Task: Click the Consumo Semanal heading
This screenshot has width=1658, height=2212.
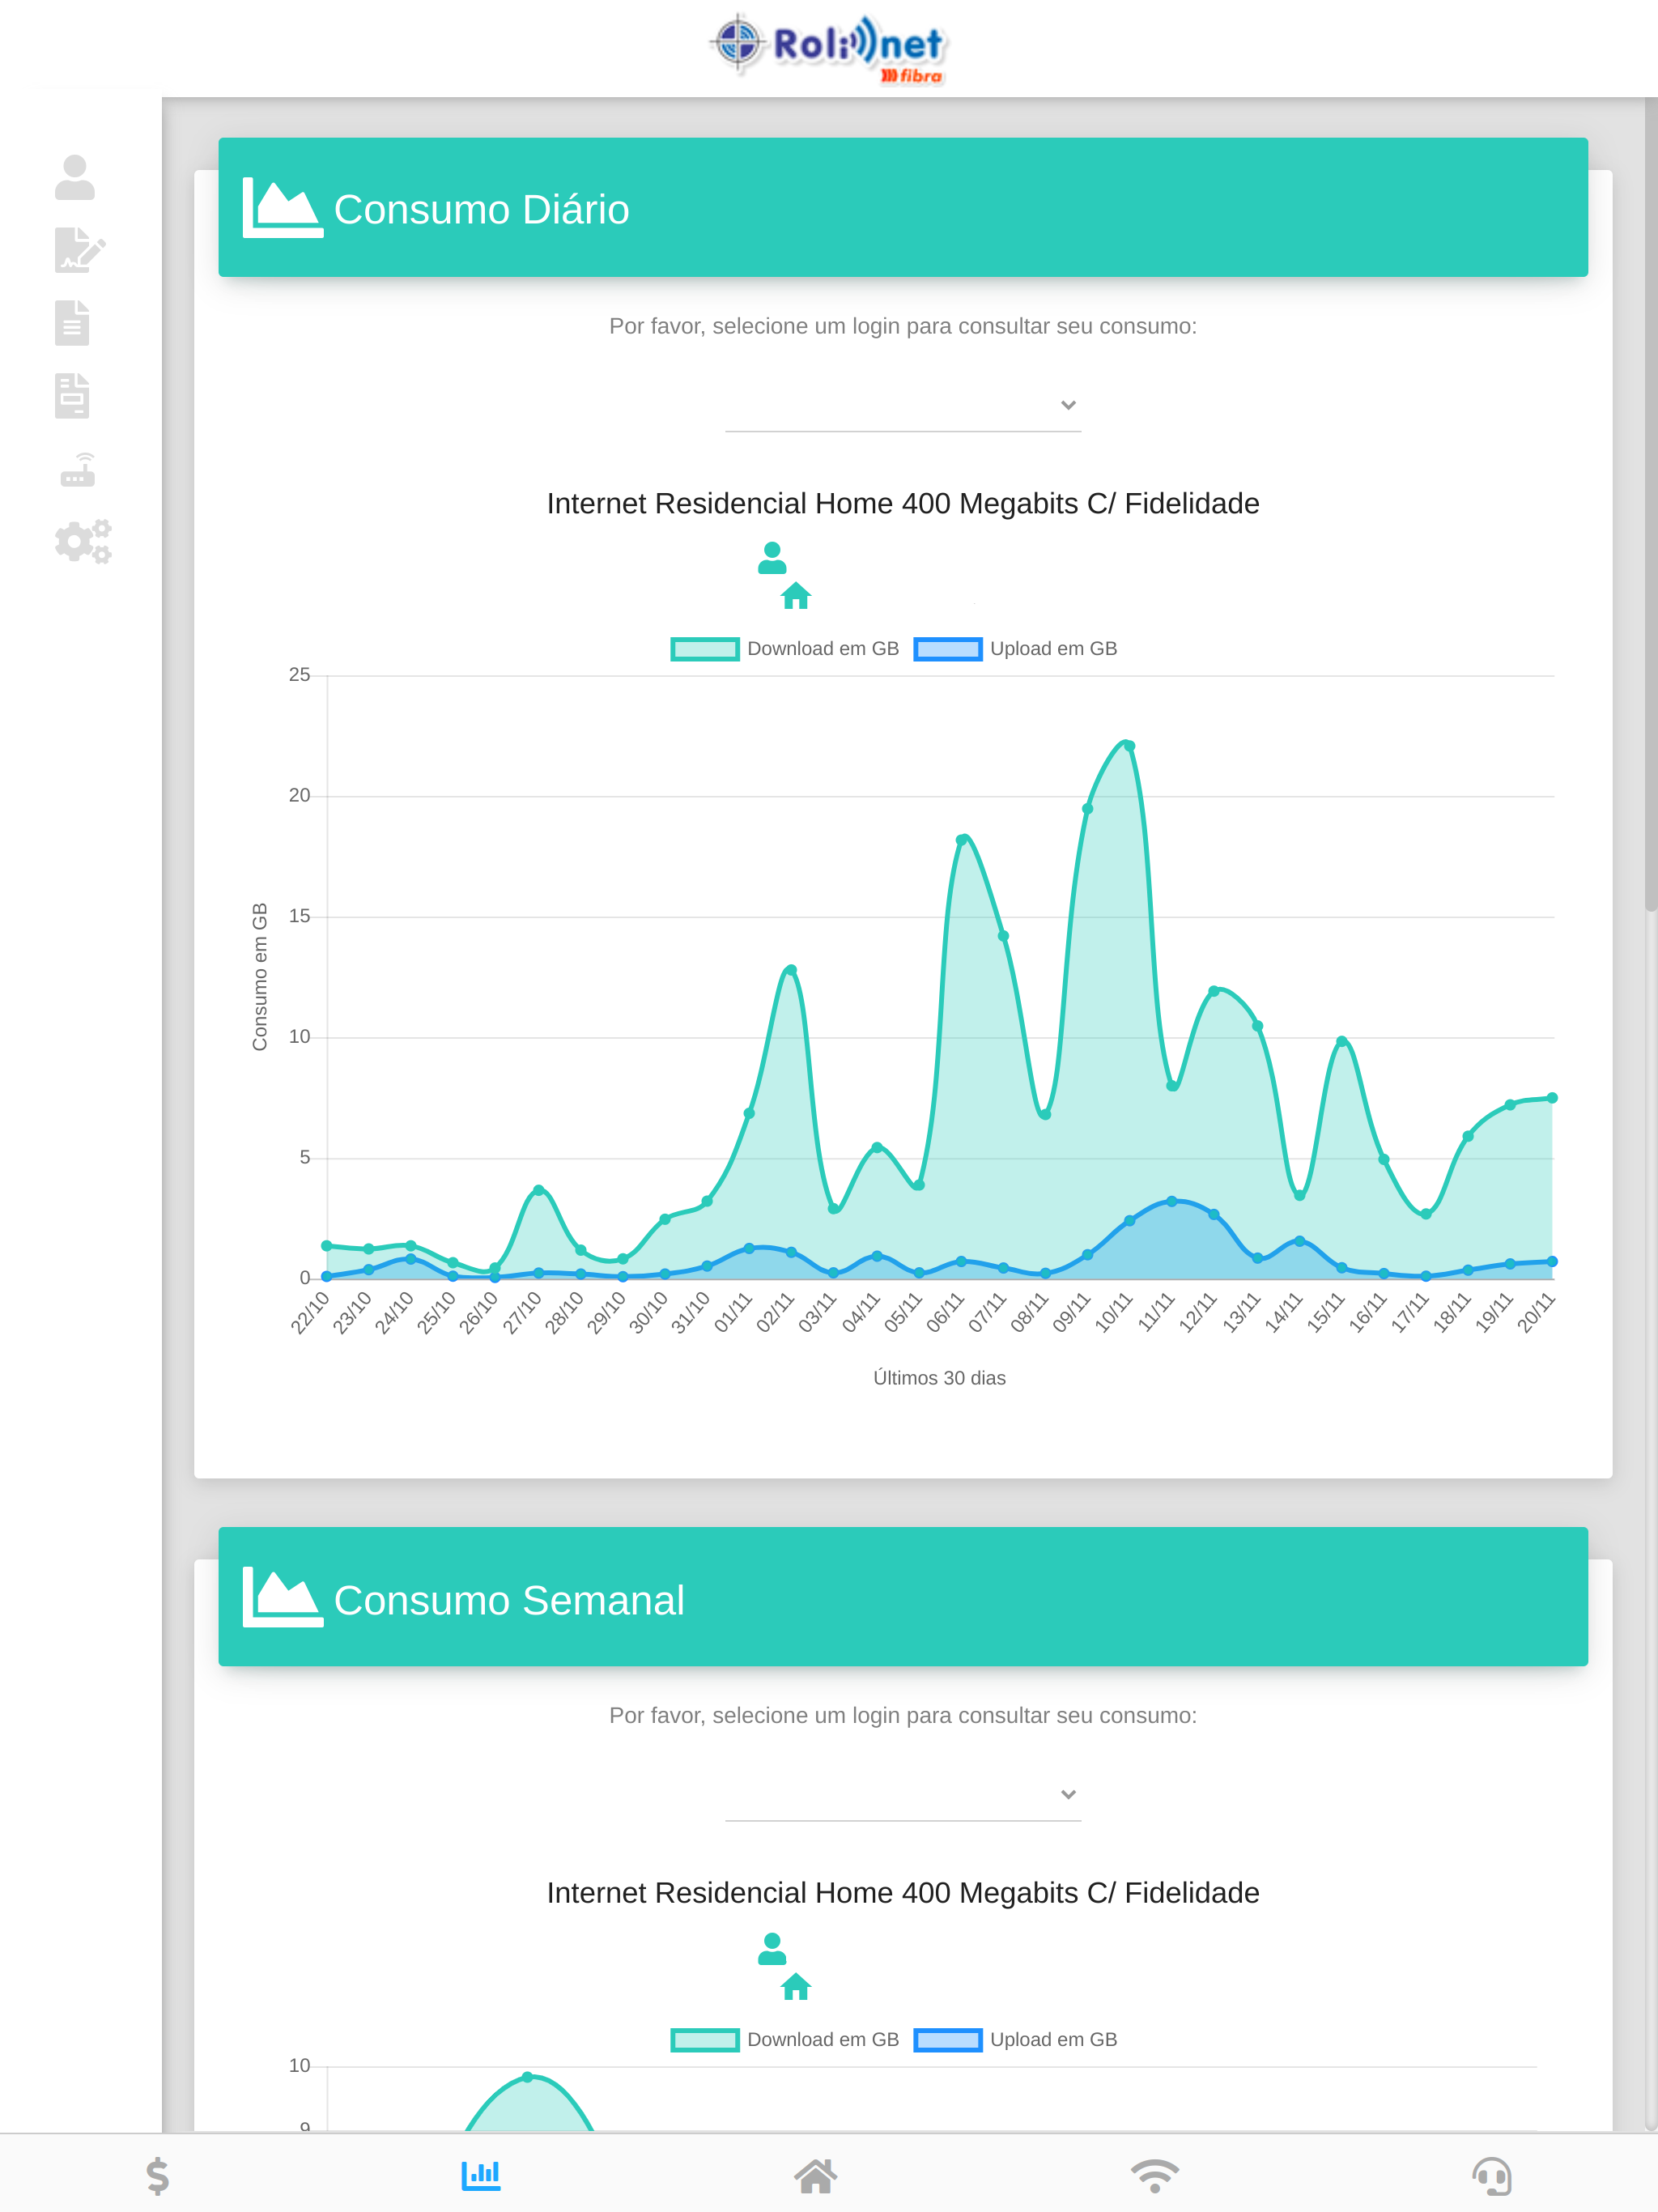Action: pyautogui.click(x=509, y=1600)
